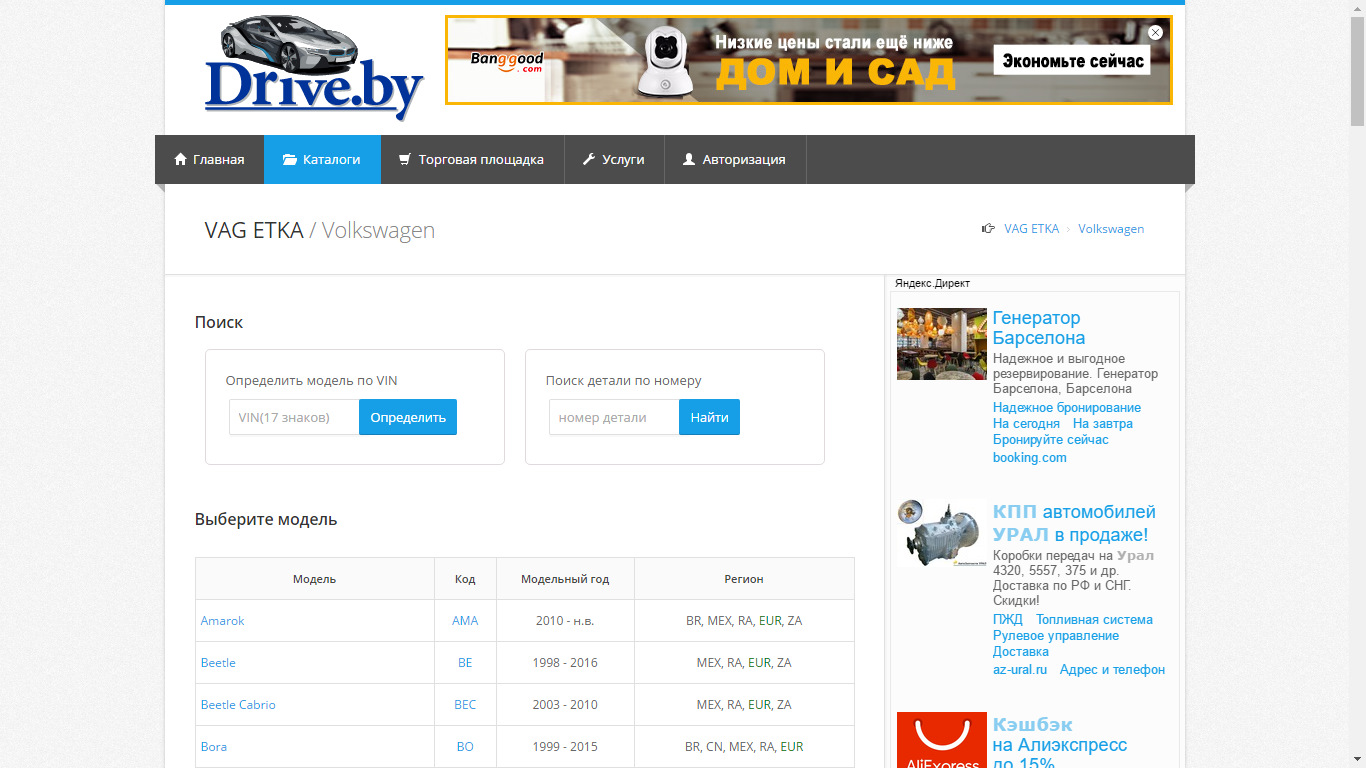The height and width of the screenshot is (768, 1366).
Task: Click the BEC model code link
Action: point(465,705)
